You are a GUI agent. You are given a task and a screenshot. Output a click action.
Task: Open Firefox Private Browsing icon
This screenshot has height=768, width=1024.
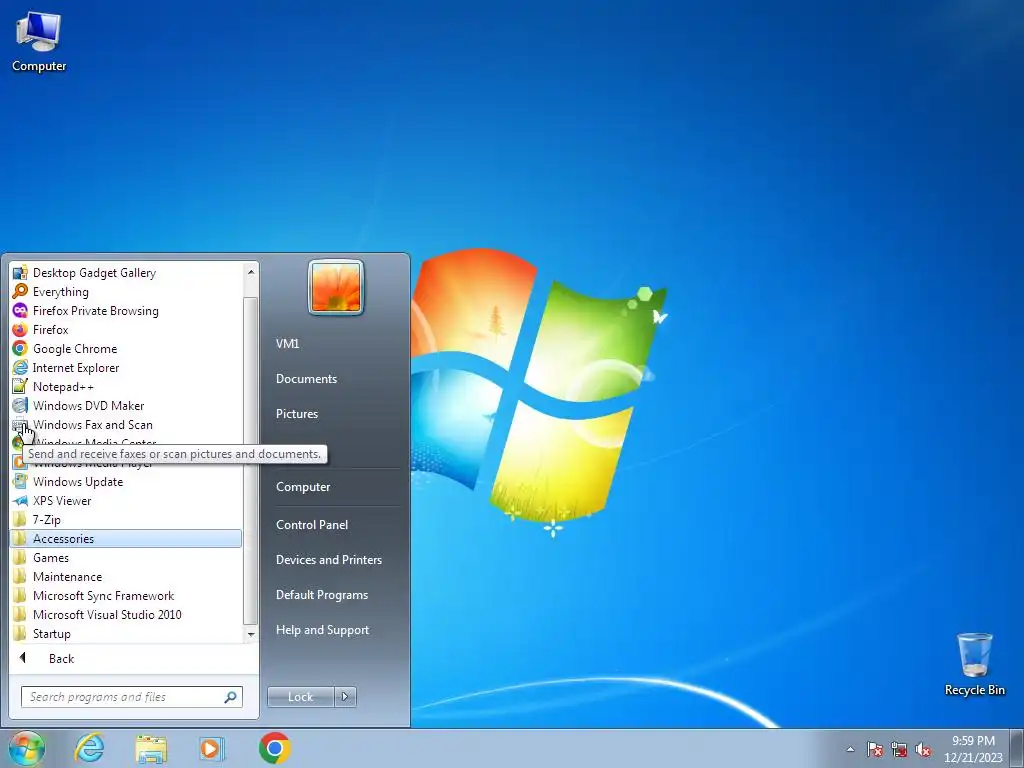pyautogui.click(x=20, y=310)
